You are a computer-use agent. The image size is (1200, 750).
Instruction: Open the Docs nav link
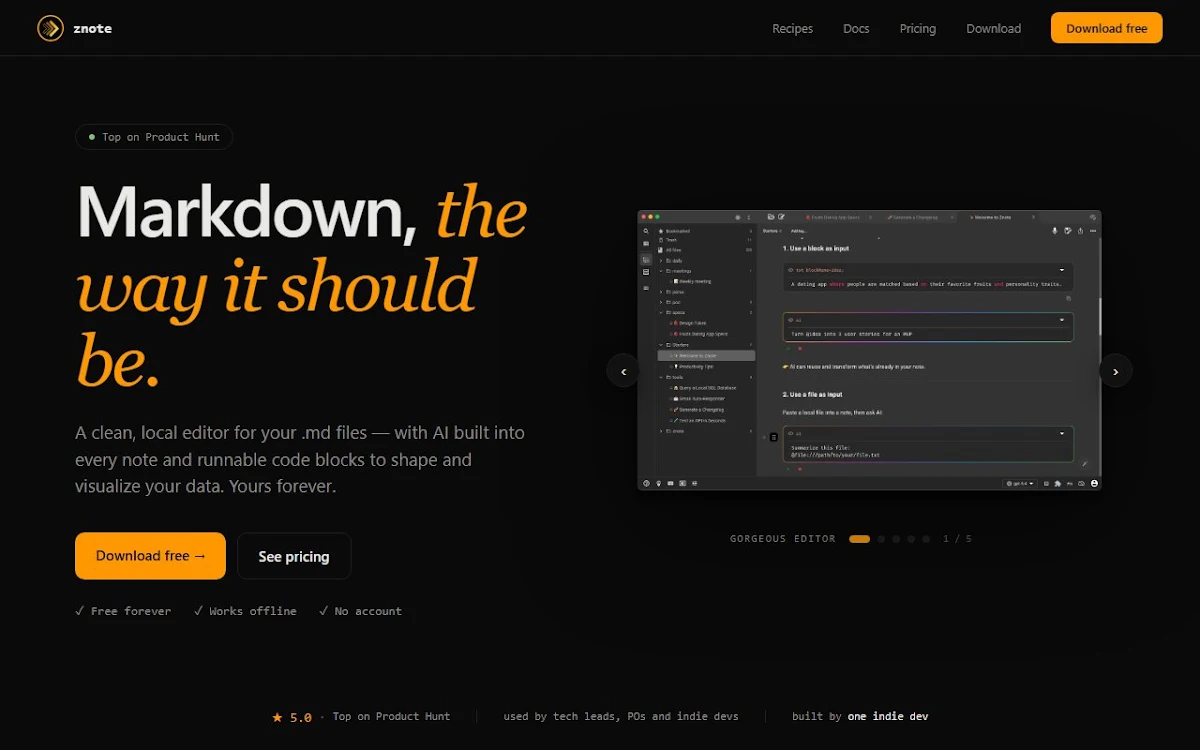tap(856, 29)
